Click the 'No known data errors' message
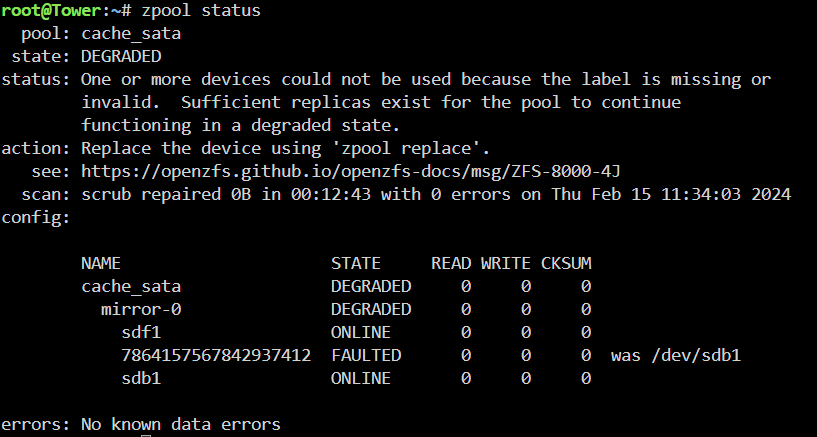 [x=181, y=424]
